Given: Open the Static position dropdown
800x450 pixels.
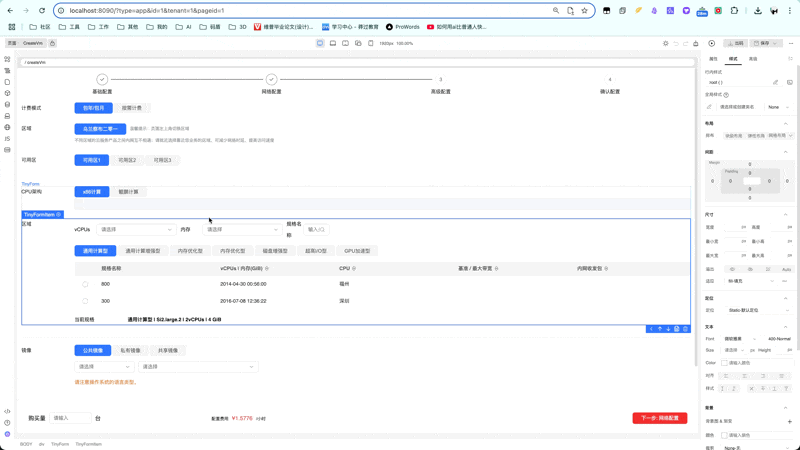Looking at the screenshot, I should tap(758, 310).
